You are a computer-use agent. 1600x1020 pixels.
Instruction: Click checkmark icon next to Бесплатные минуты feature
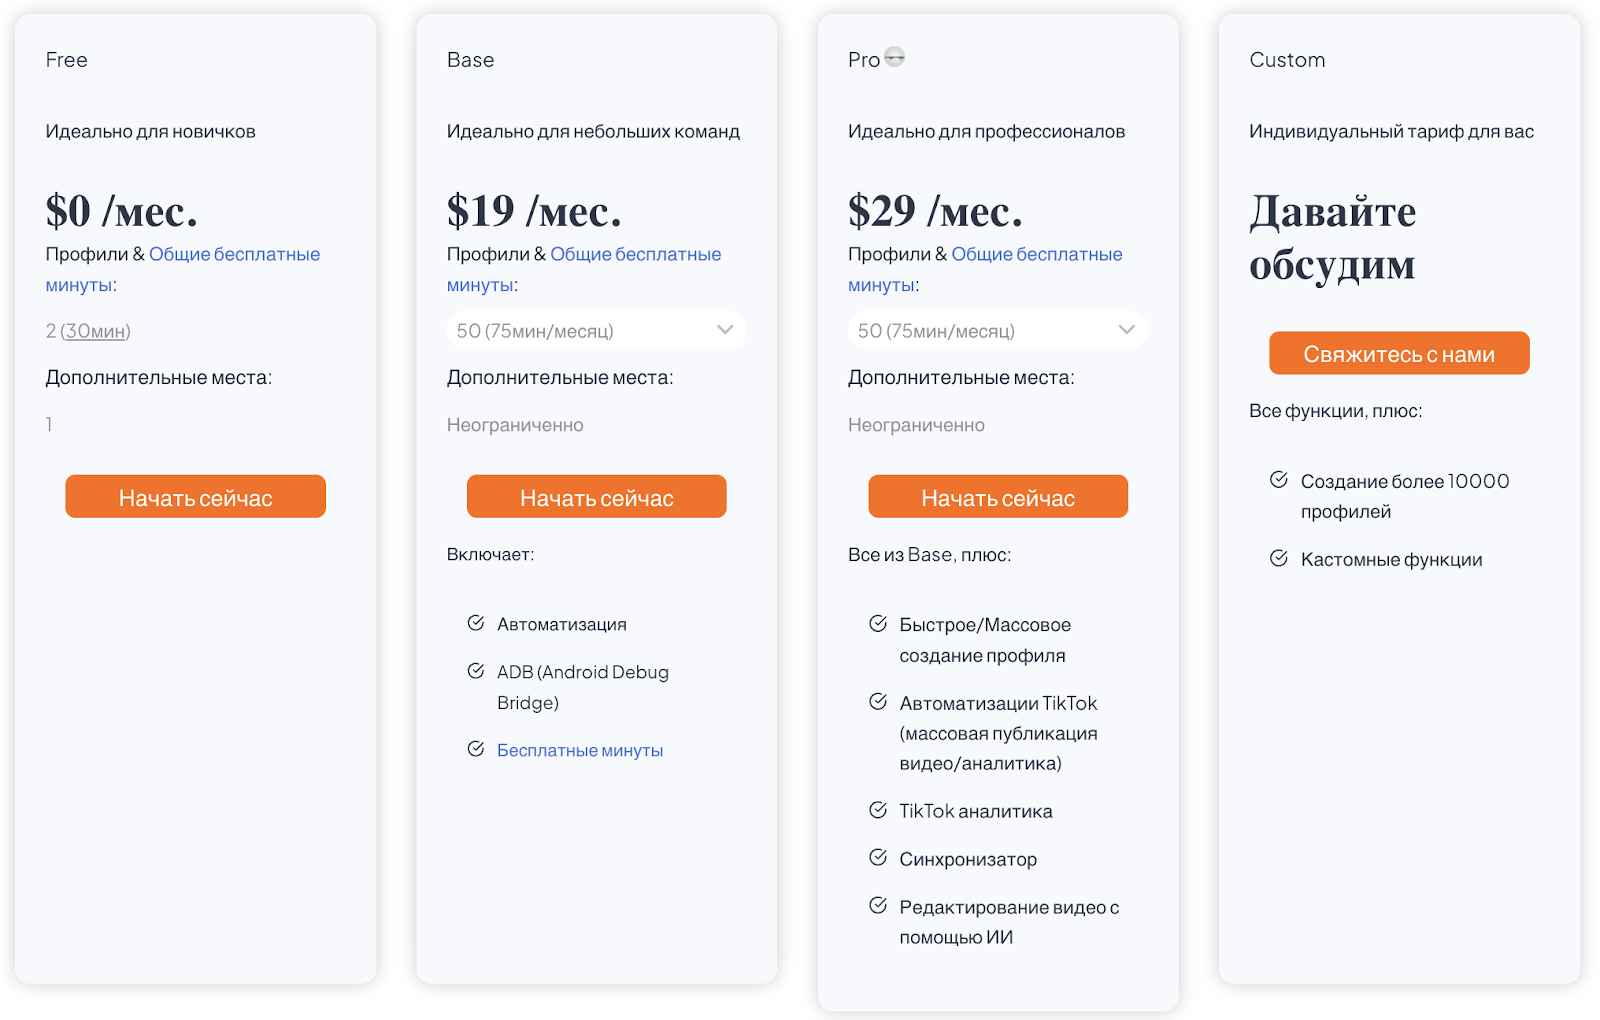coord(476,749)
